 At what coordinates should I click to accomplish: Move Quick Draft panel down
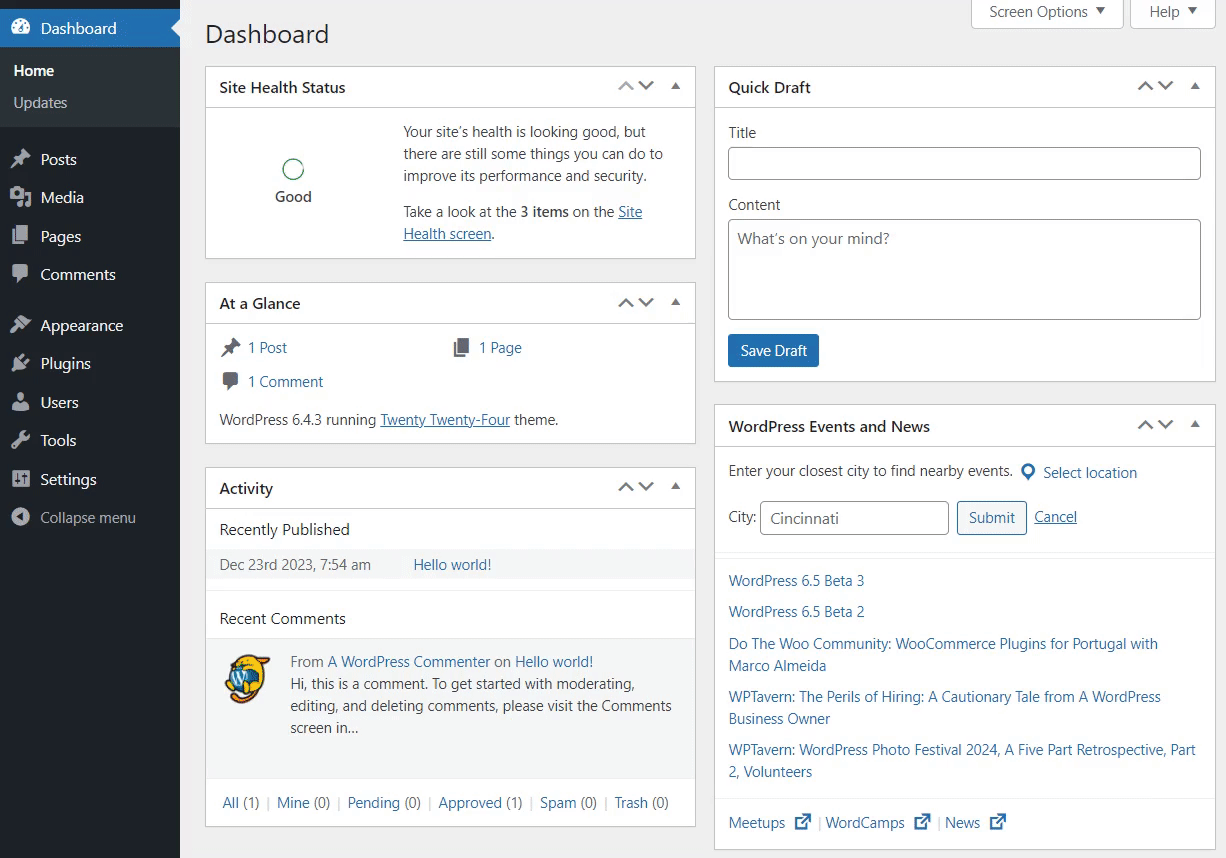pos(1165,87)
